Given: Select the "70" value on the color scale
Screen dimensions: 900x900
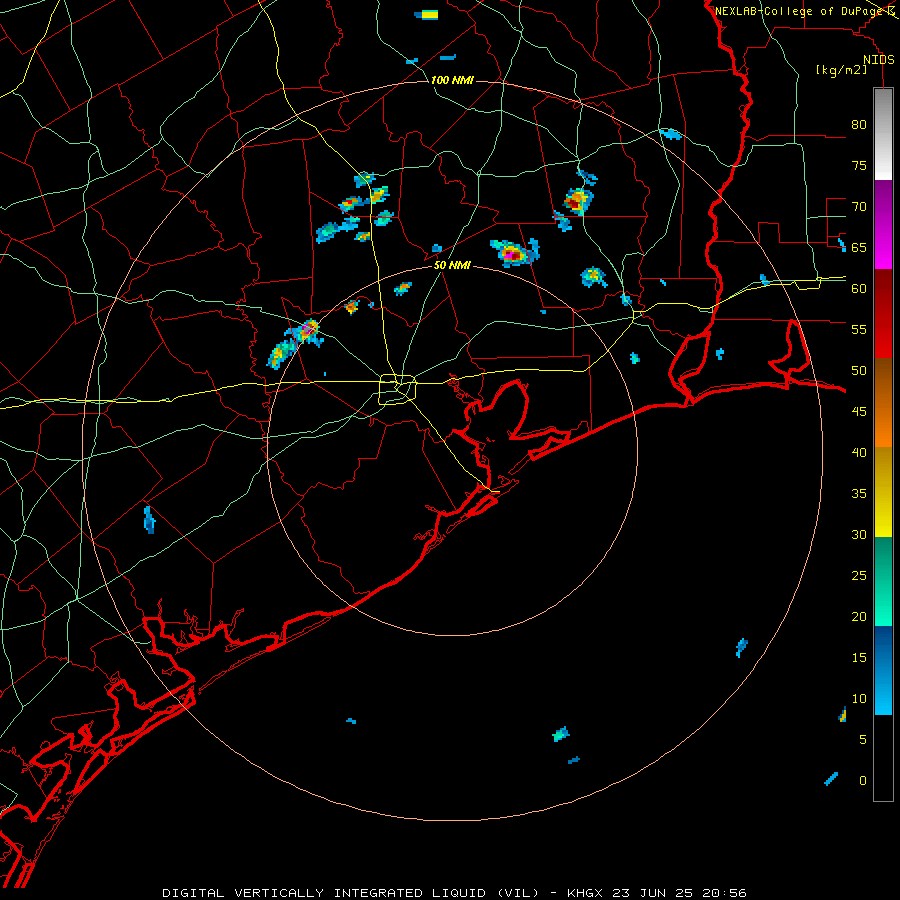Looking at the screenshot, I should (859, 207).
